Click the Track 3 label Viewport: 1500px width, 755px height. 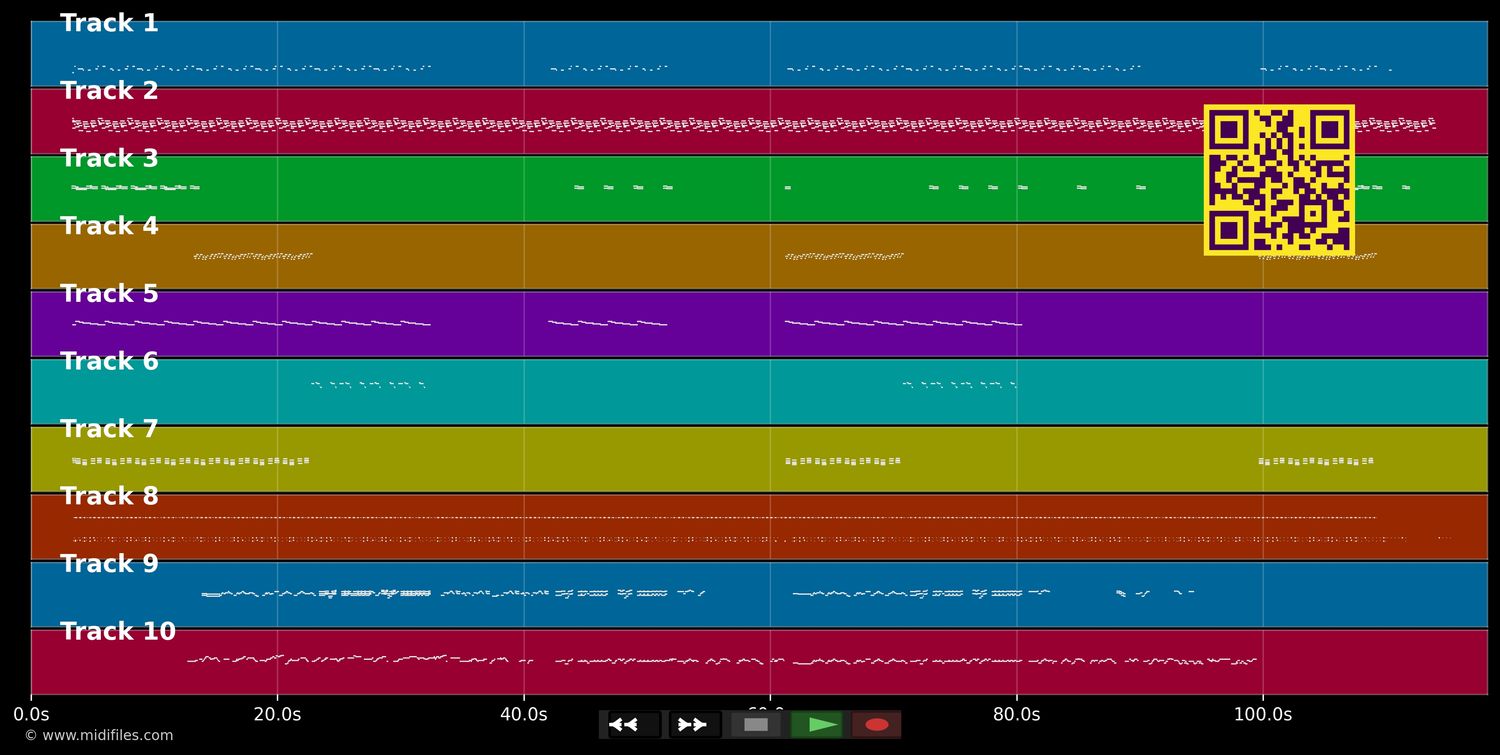(109, 159)
